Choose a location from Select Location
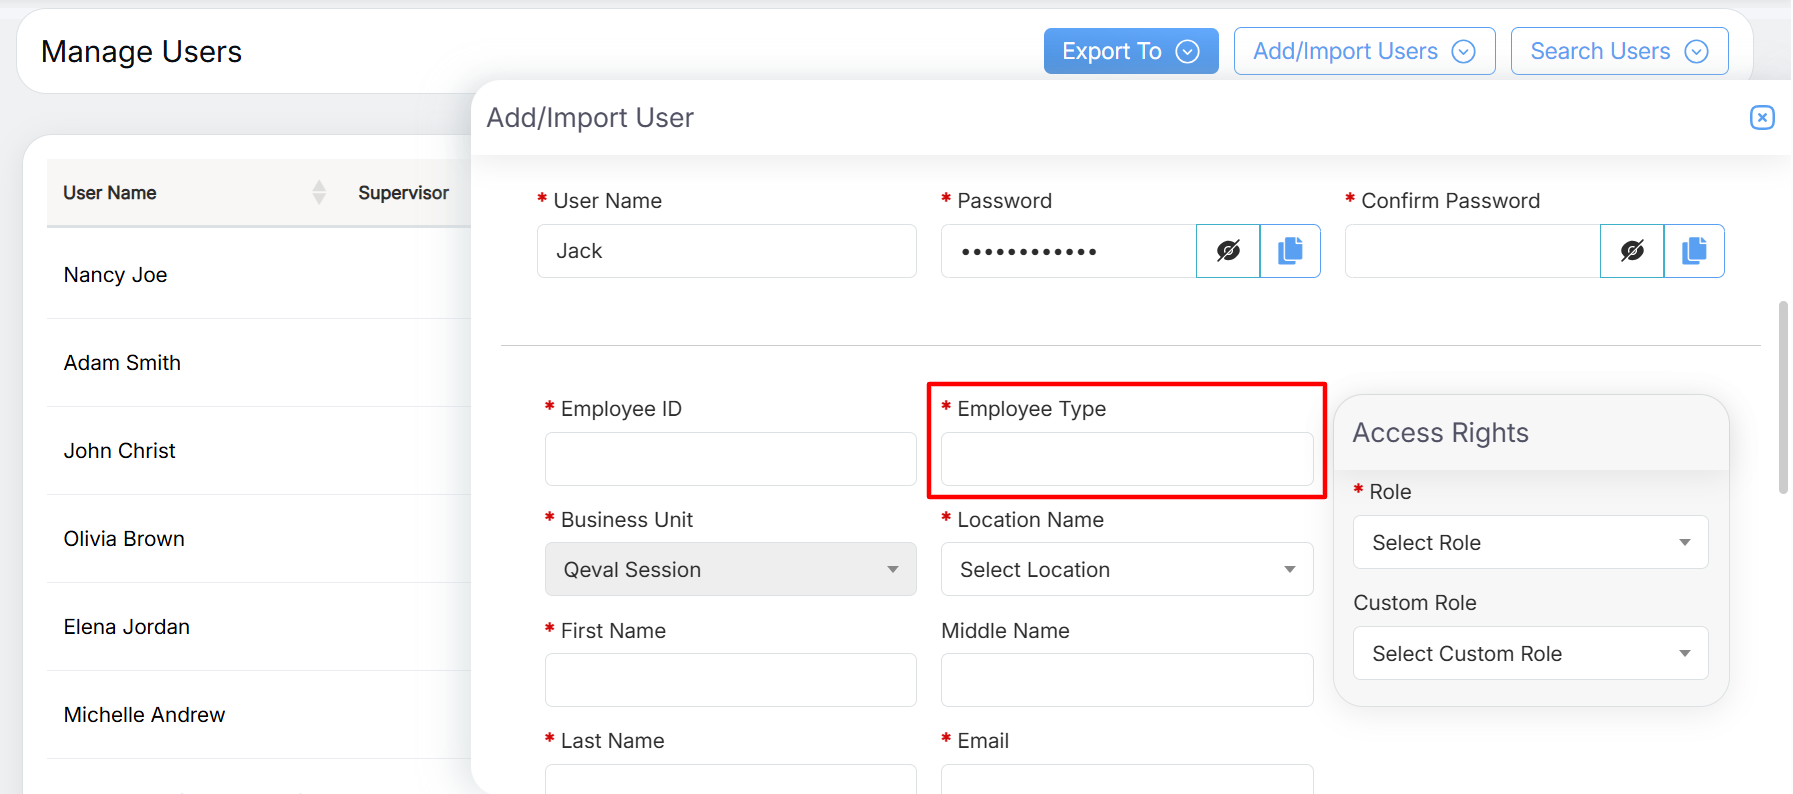This screenshot has height=794, width=1793. [x=1126, y=569]
